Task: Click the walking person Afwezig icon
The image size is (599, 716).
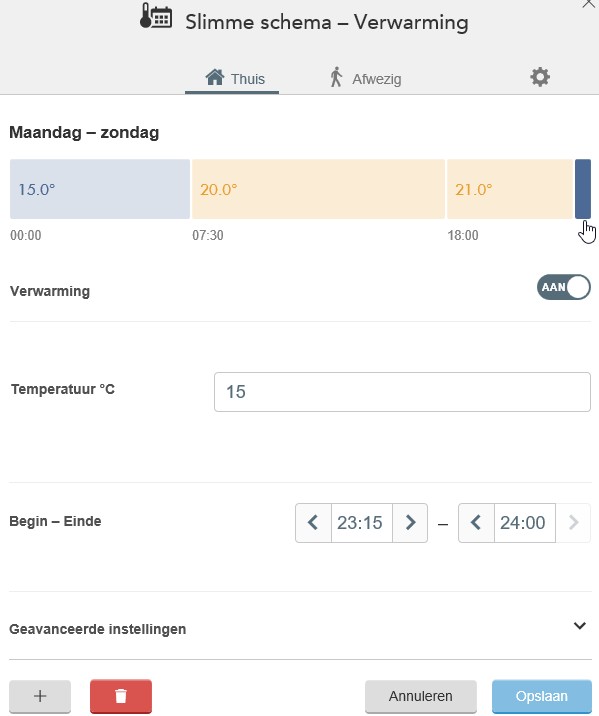Action: click(x=336, y=77)
